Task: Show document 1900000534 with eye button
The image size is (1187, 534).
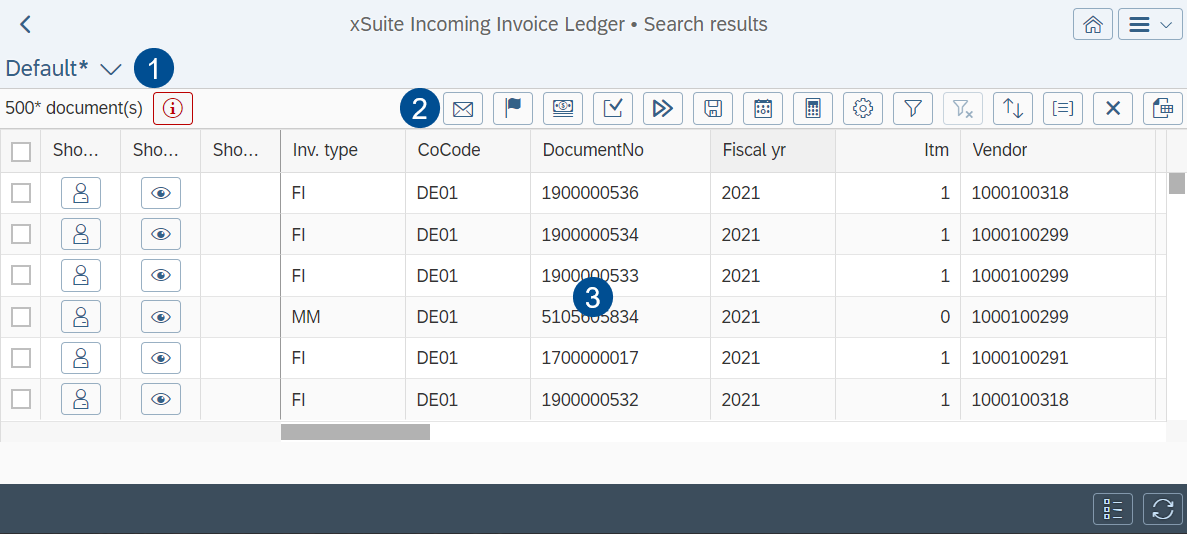Action: [161, 235]
